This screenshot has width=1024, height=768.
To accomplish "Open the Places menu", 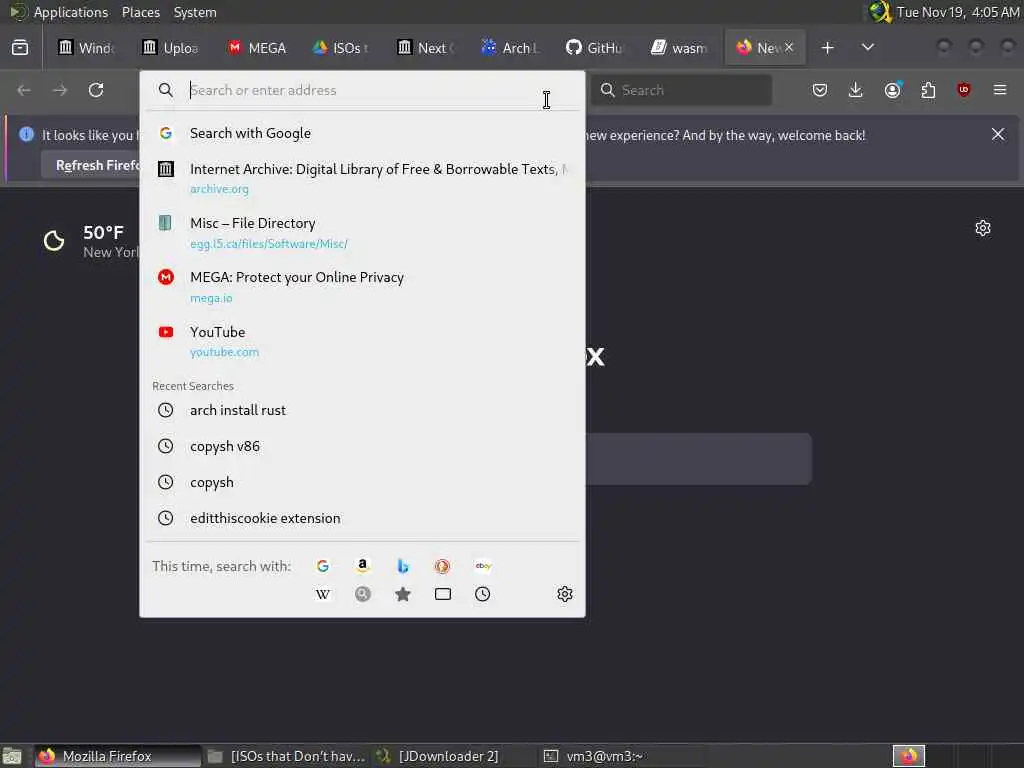I will 141,12.
